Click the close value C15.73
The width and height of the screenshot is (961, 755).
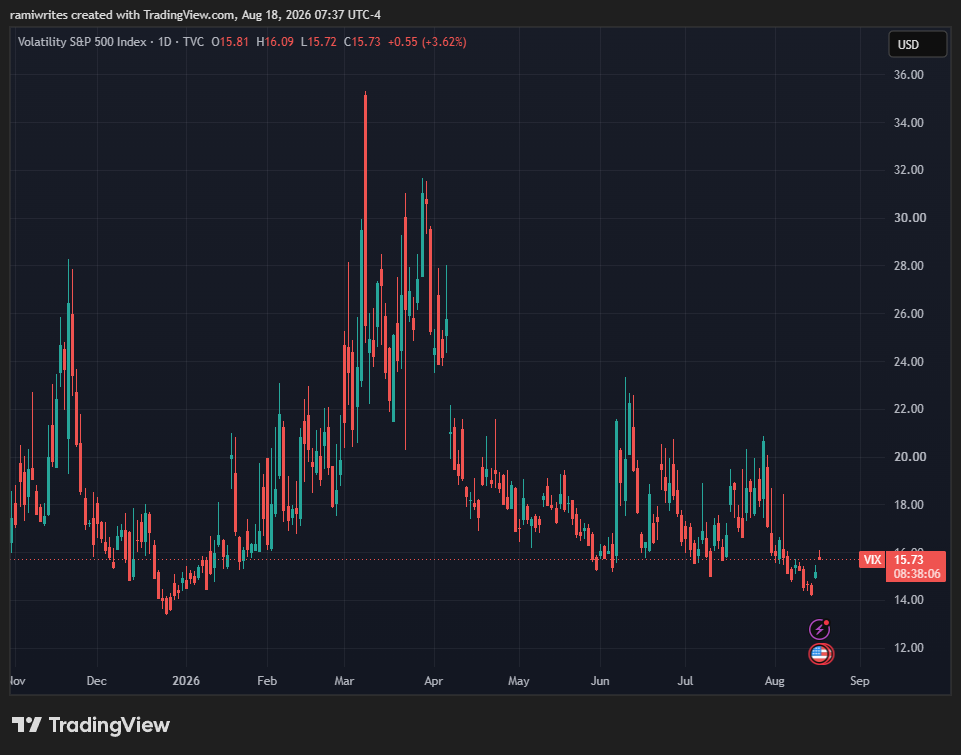tap(362, 42)
